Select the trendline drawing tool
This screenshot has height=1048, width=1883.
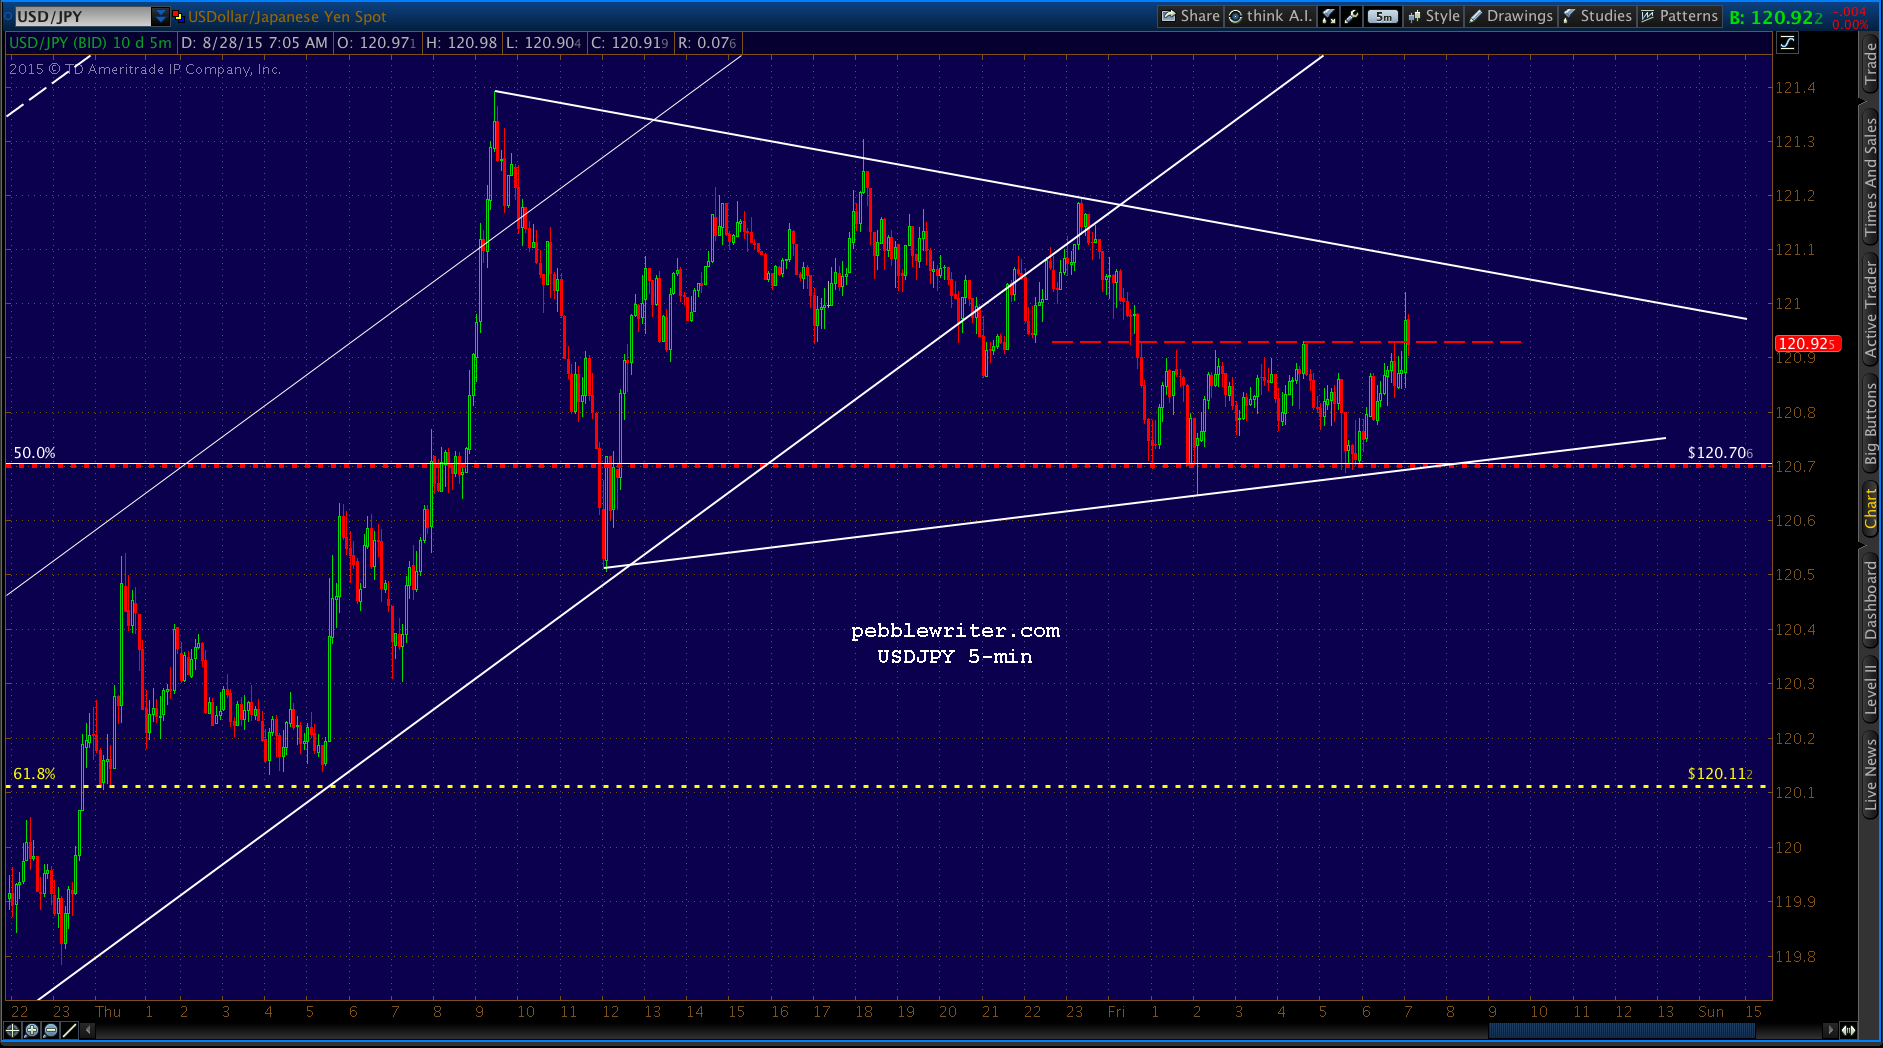(x=70, y=1030)
